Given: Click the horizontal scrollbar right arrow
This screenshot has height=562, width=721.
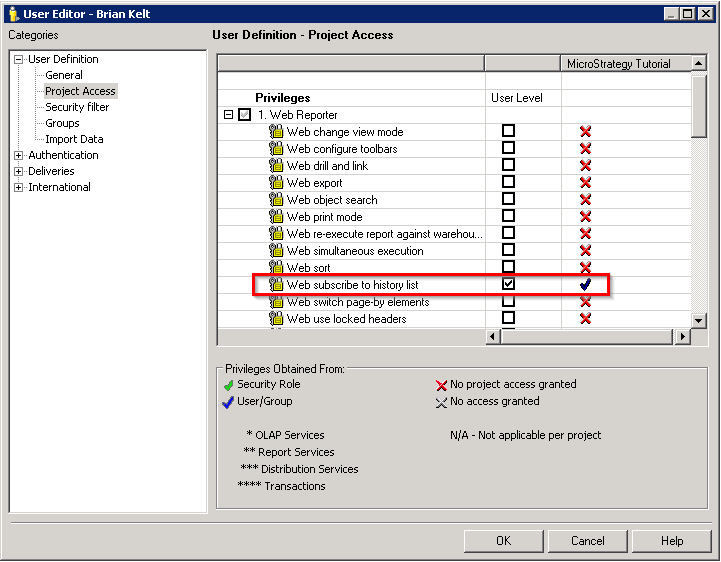Looking at the screenshot, I should tap(683, 337).
